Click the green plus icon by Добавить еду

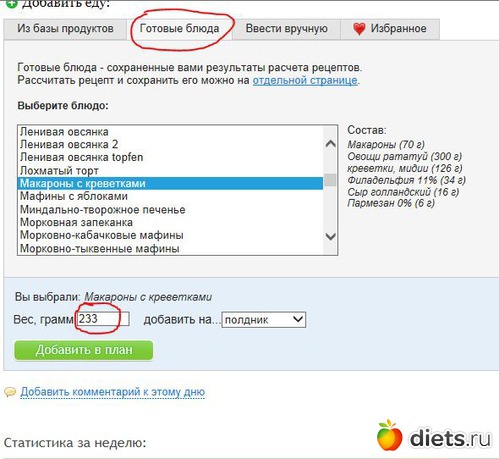pos(12,4)
